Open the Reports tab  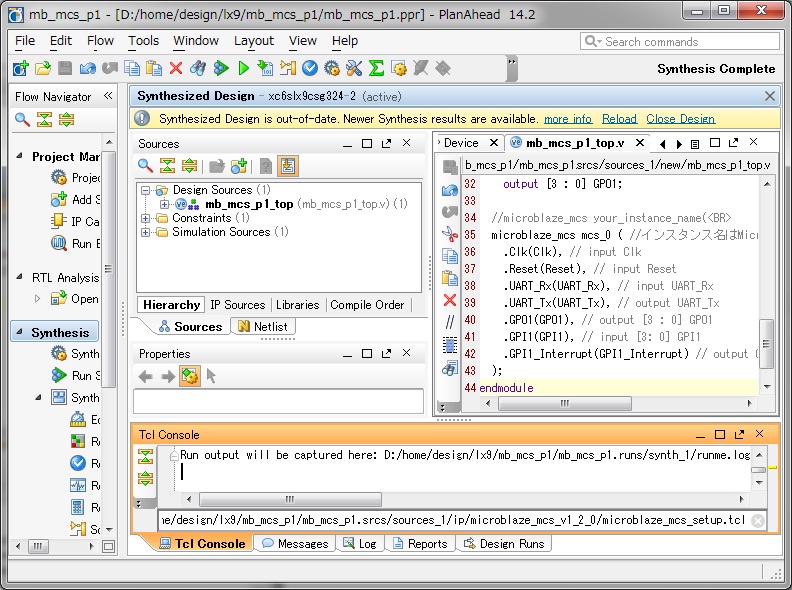(x=420, y=544)
